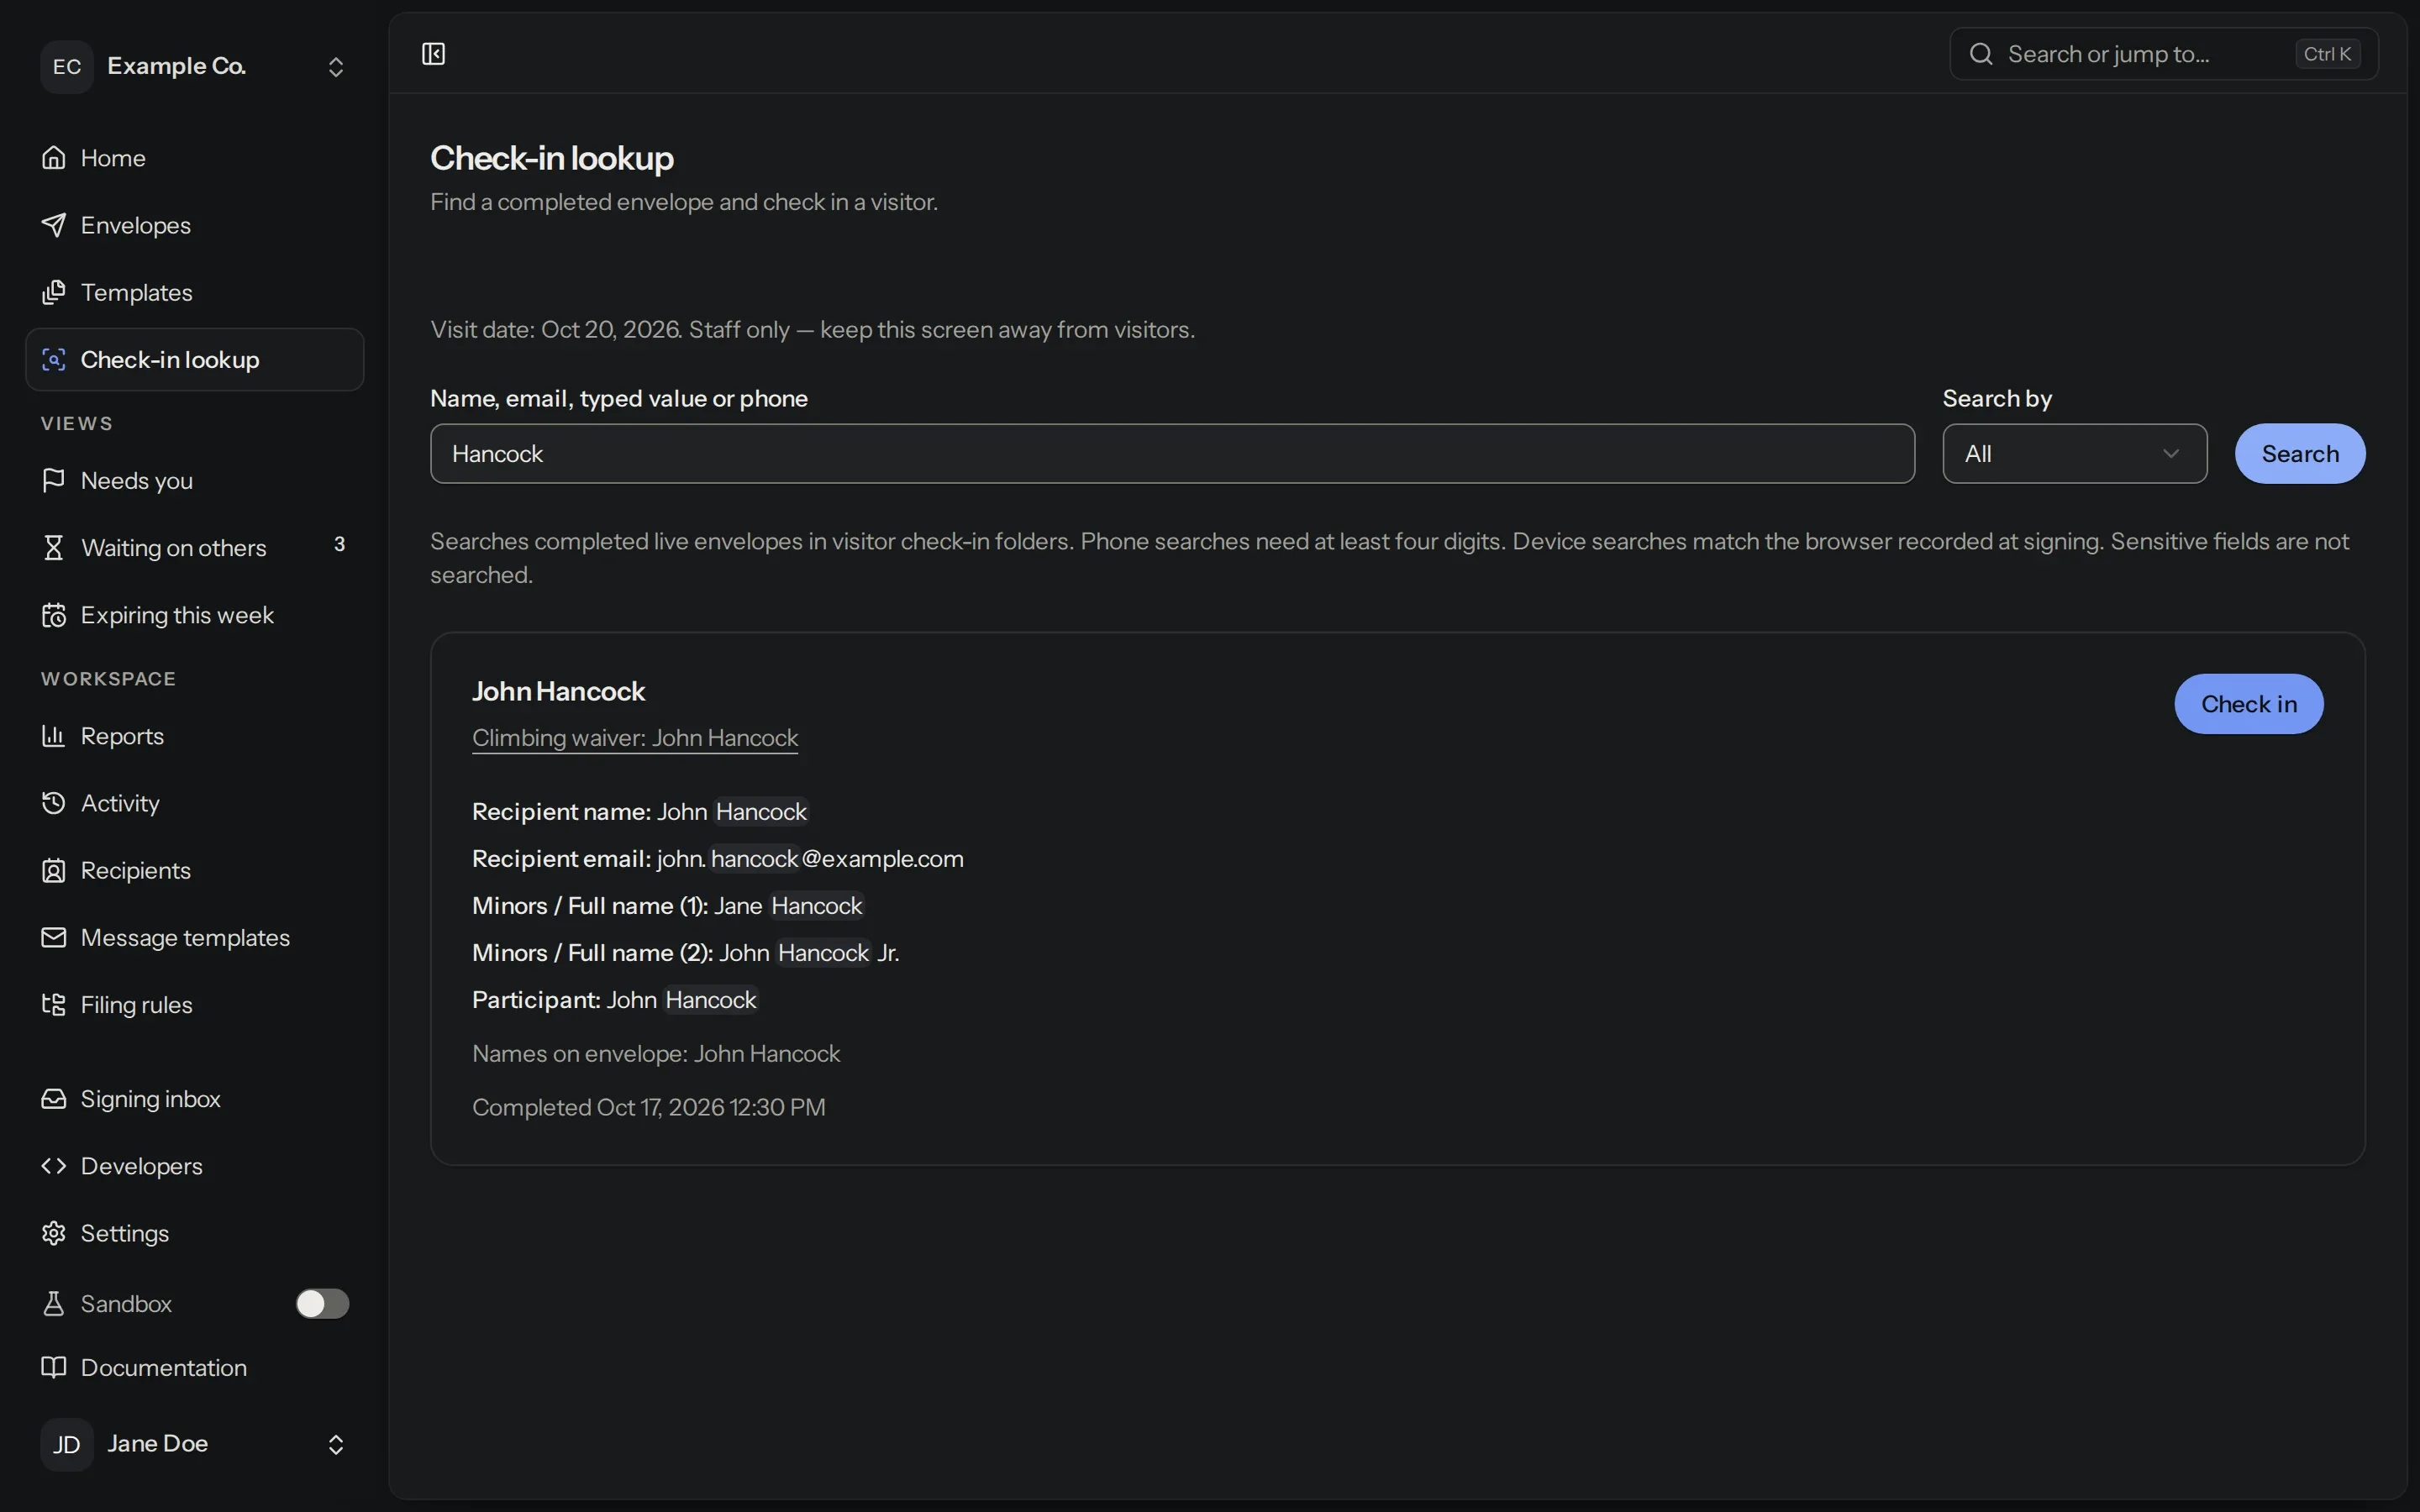
Task: Open the Reports section
Action: (195, 736)
